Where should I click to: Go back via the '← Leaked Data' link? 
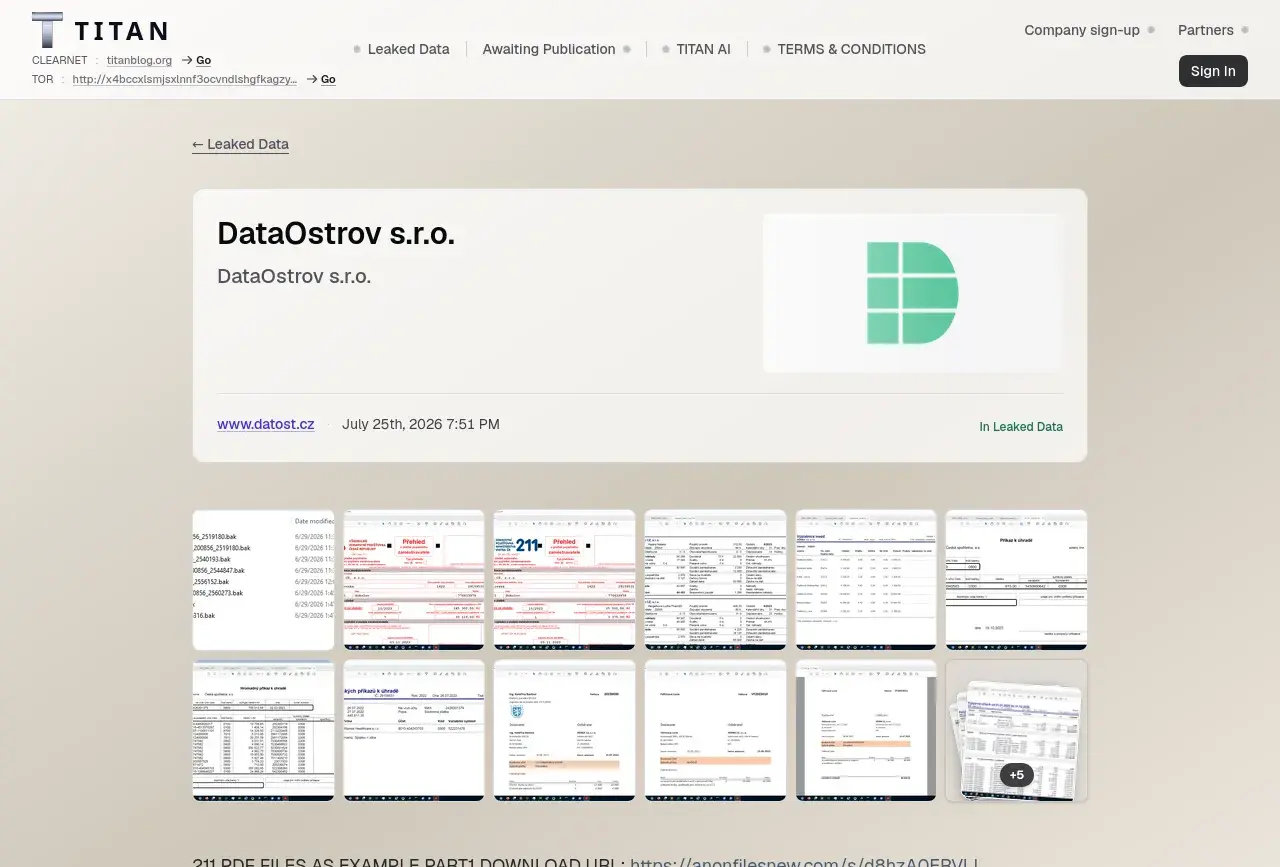point(240,144)
